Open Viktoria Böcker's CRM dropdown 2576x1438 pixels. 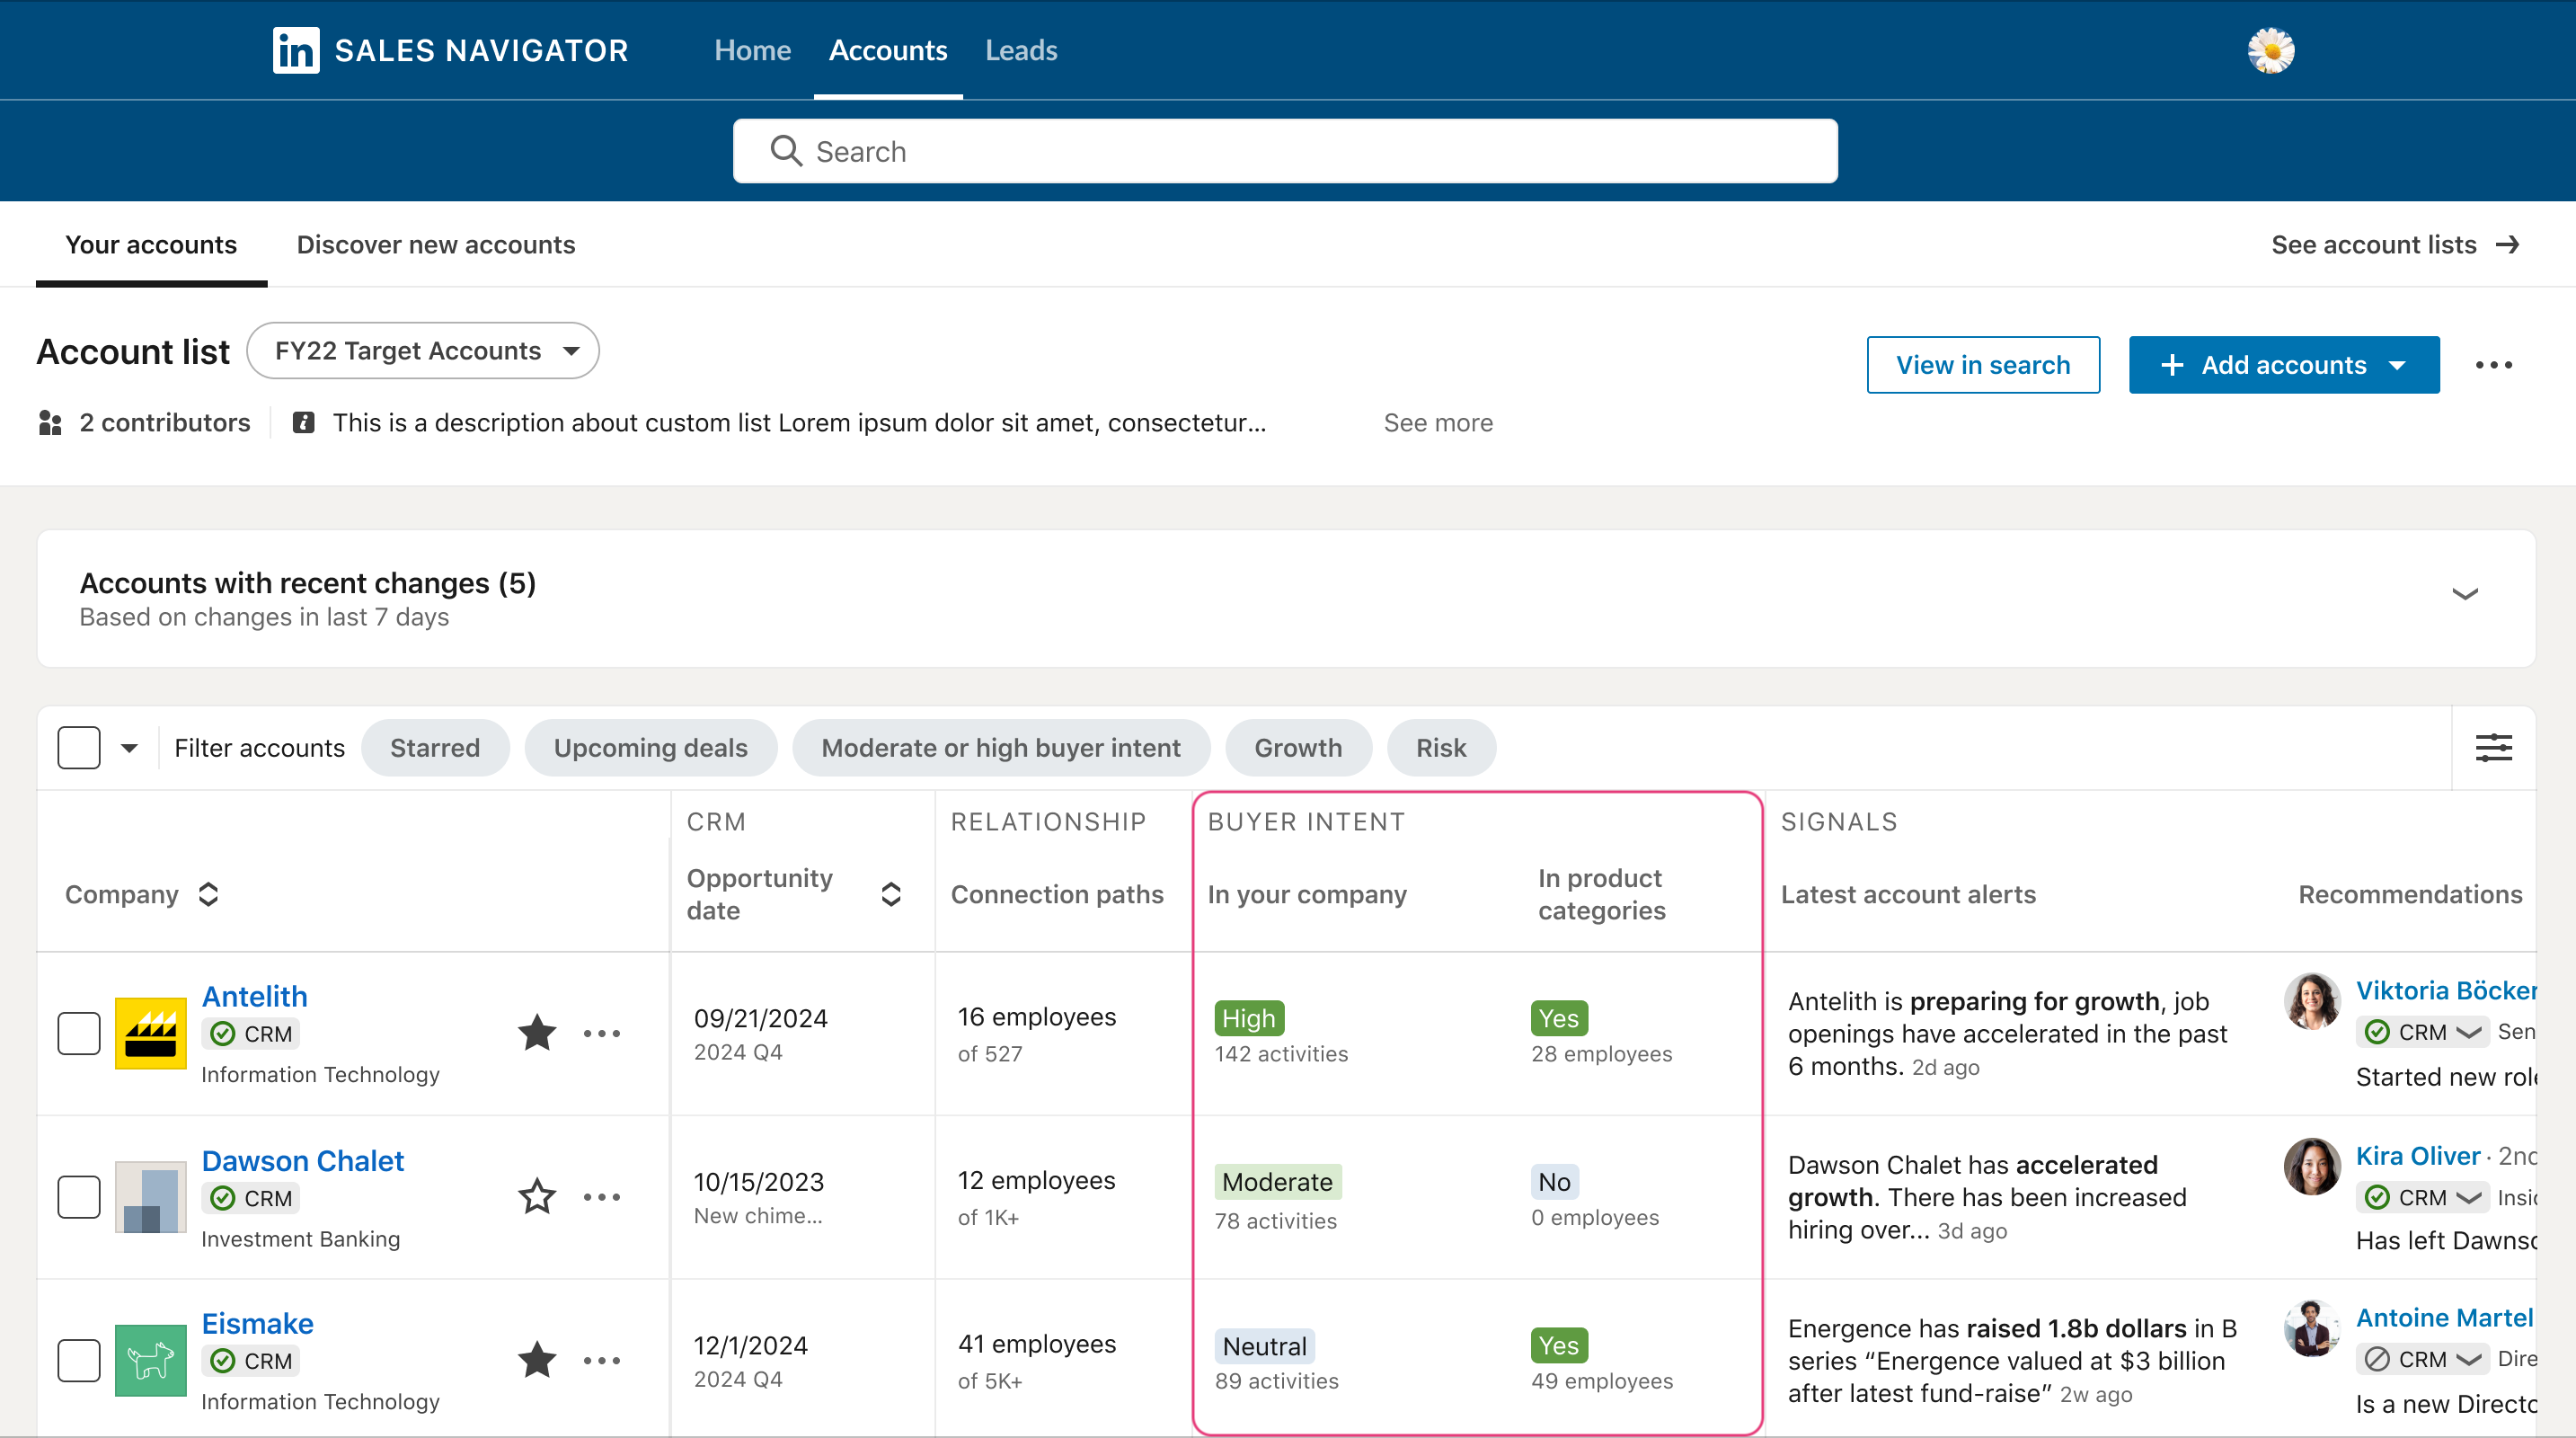tap(2423, 1032)
